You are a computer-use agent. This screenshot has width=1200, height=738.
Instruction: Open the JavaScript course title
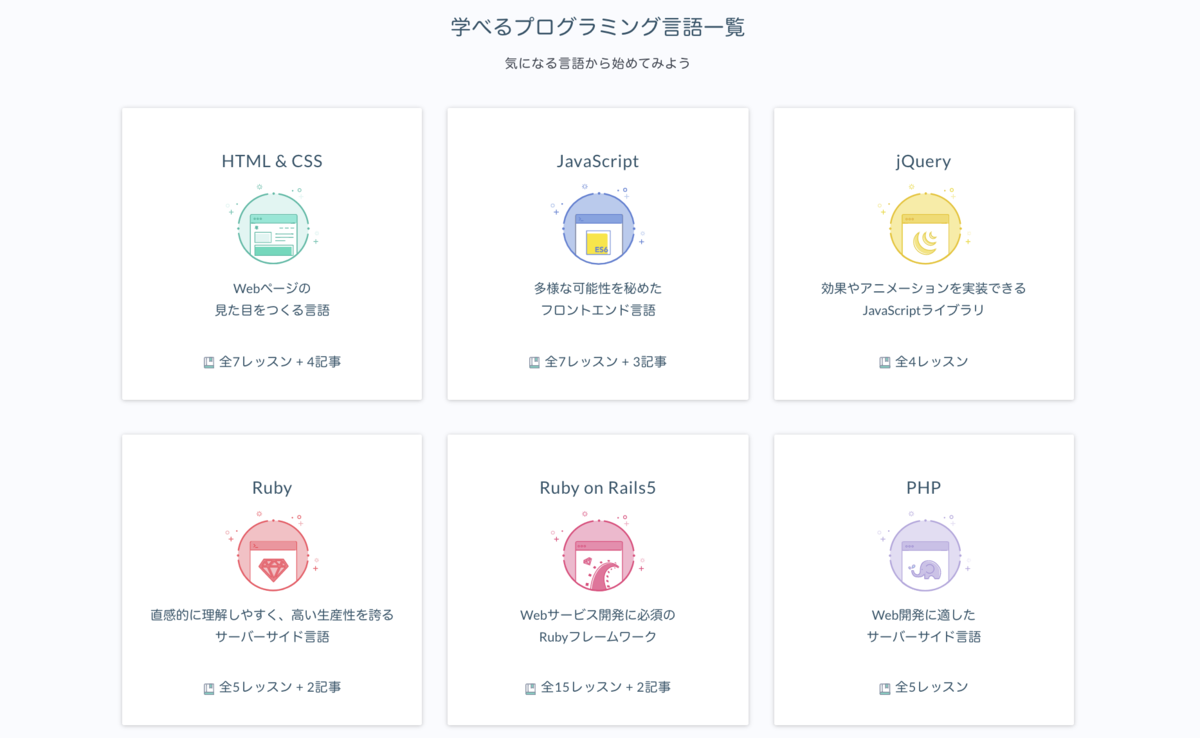click(x=598, y=161)
